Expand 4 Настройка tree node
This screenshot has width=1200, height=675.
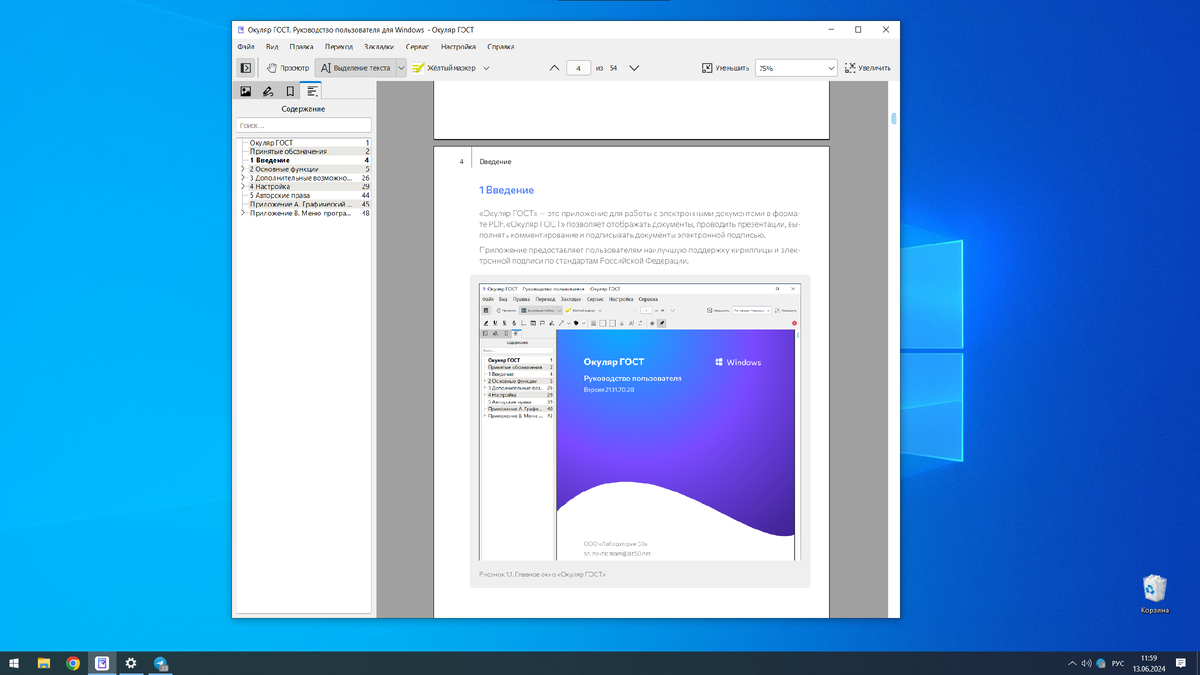click(243, 187)
